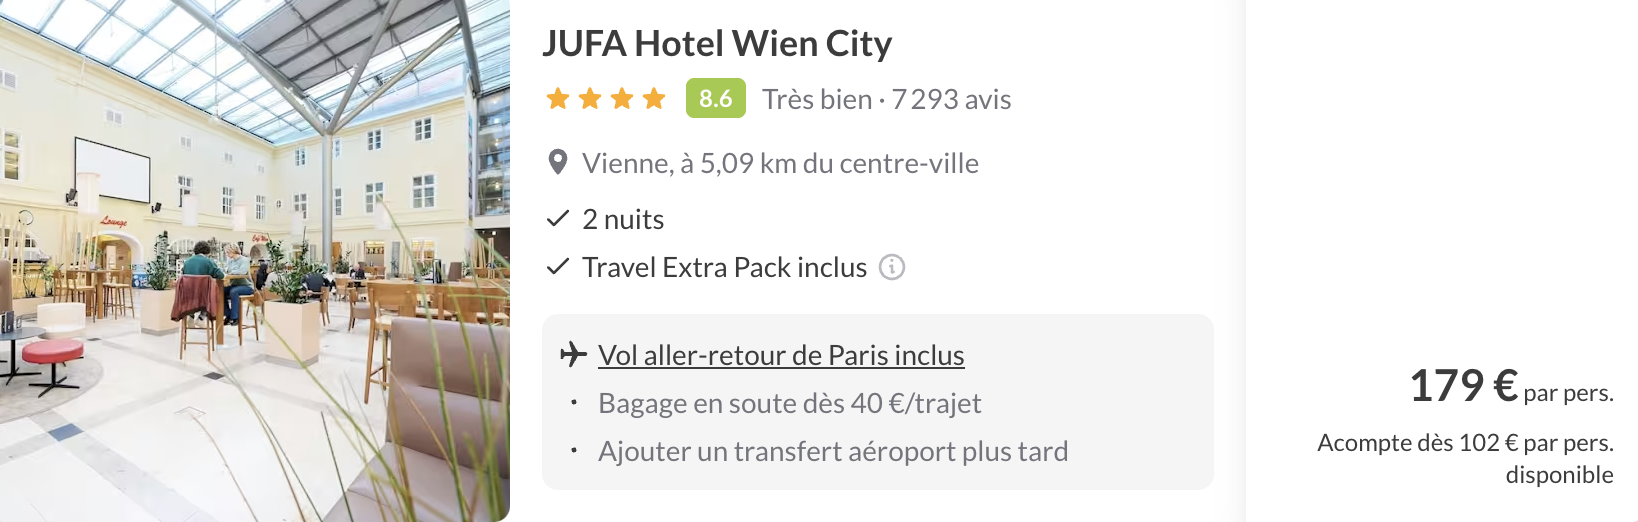Click the first gold star of the rating
This screenshot has width=1638, height=522.
pos(558,98)
